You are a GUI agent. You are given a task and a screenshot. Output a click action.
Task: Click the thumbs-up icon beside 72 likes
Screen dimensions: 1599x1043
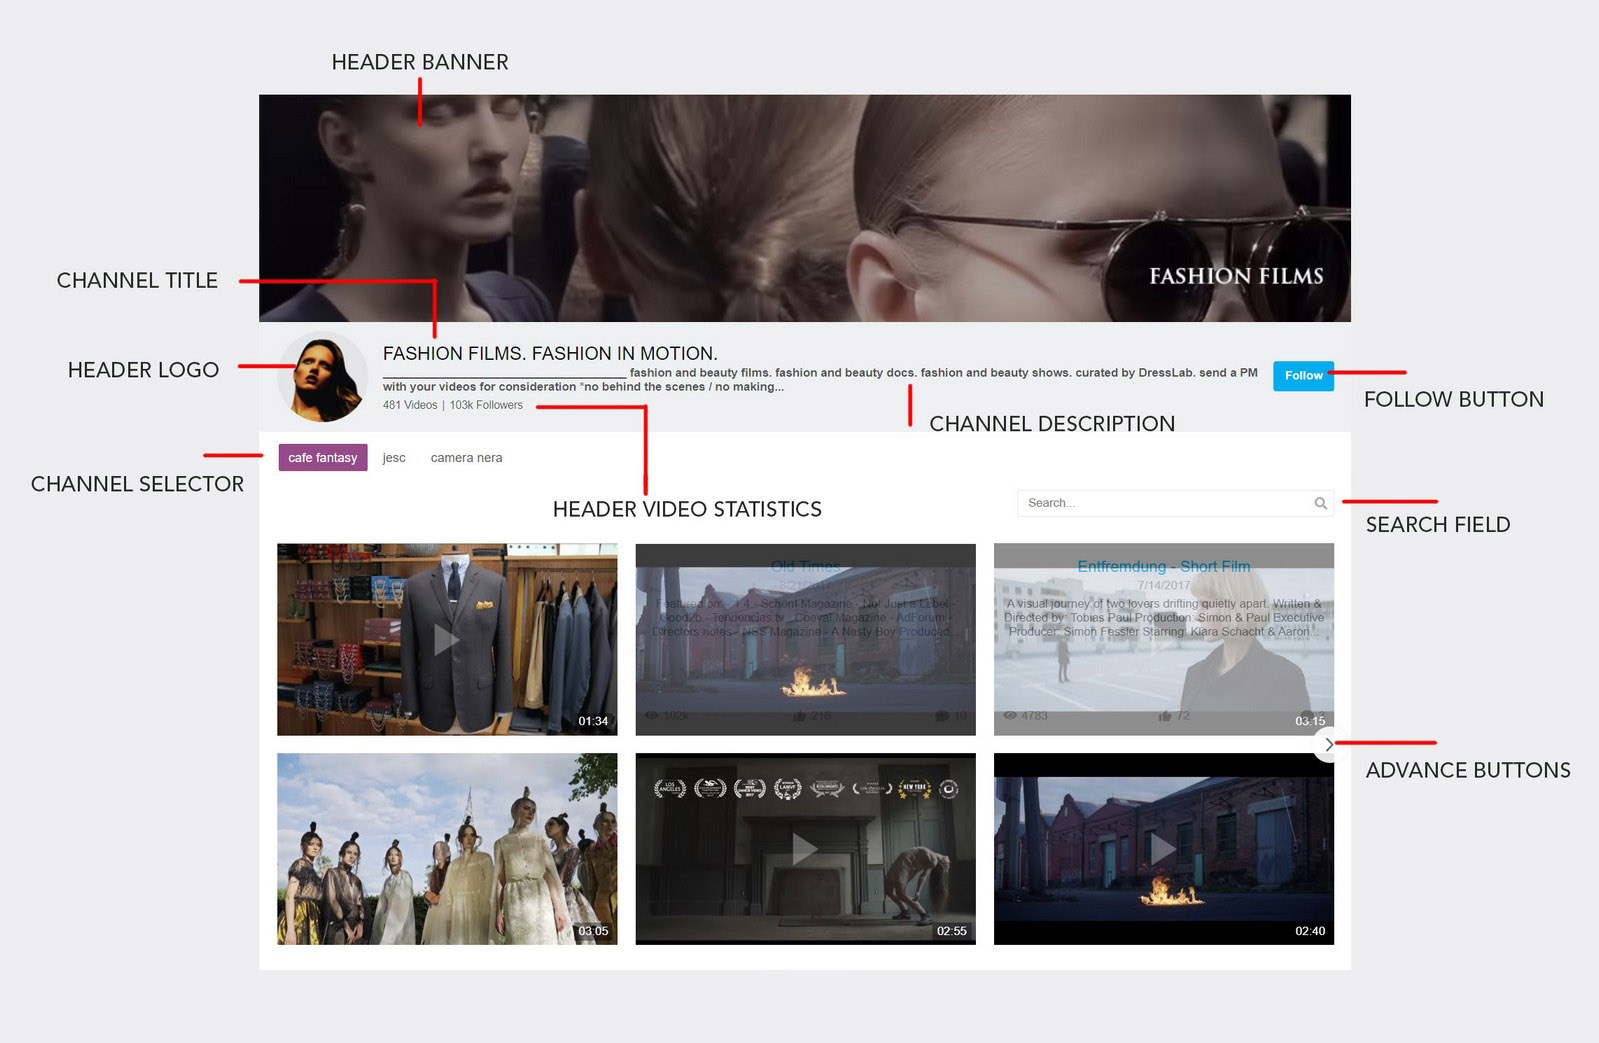point(1164,716)
